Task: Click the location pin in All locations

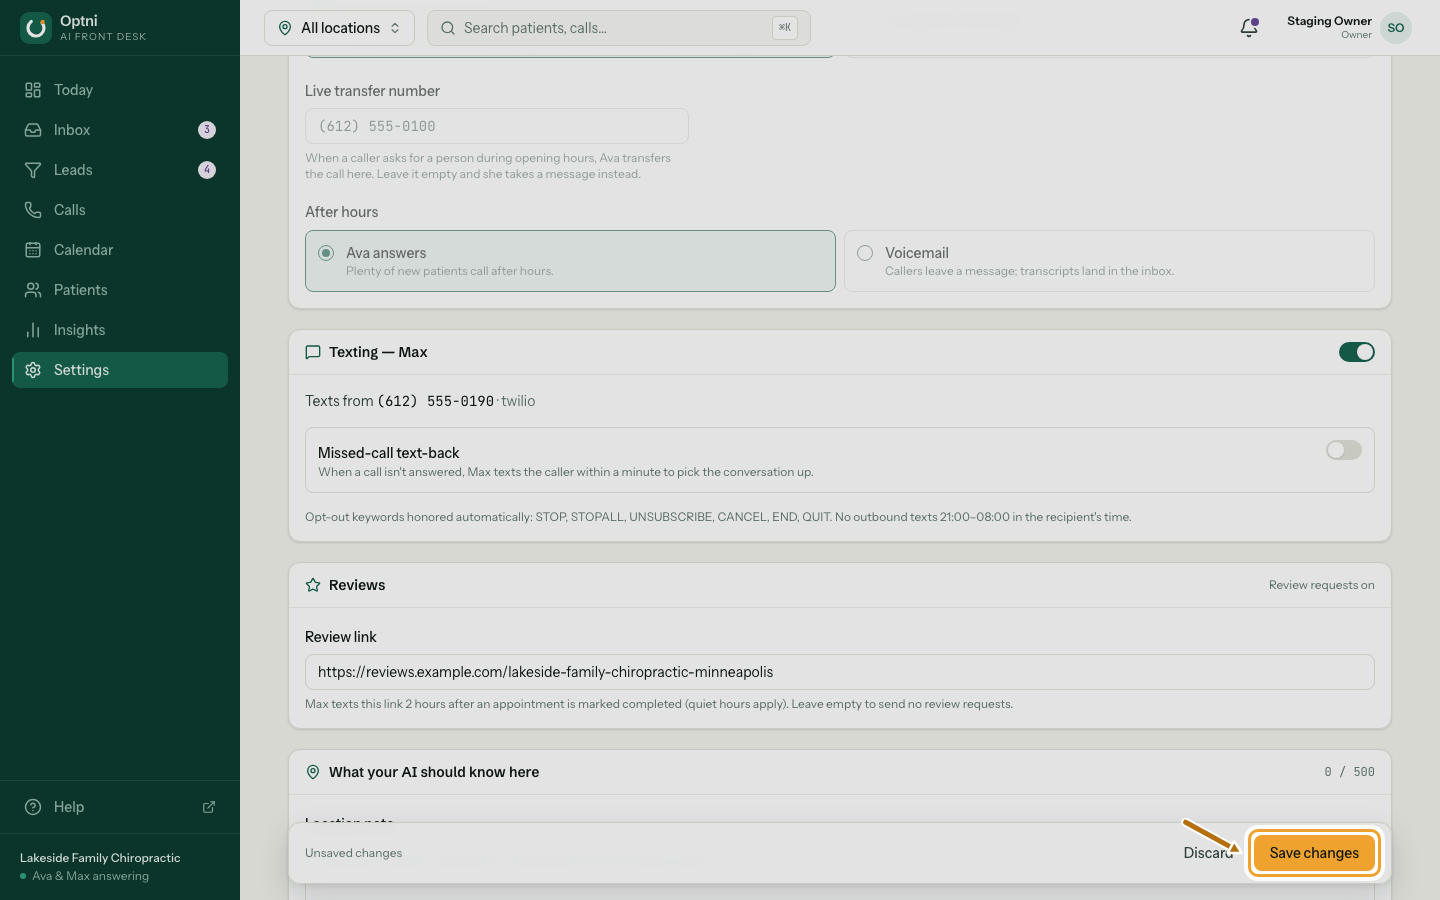Action: (x=285, y=28)
